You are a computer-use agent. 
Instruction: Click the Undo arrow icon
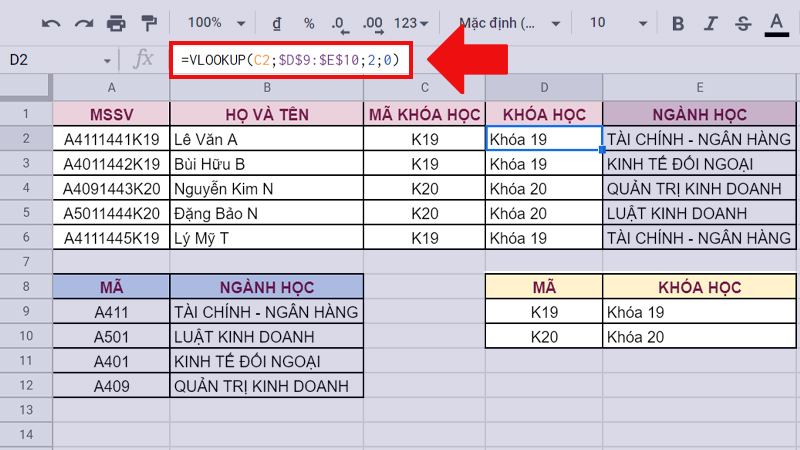coord(51,22)
